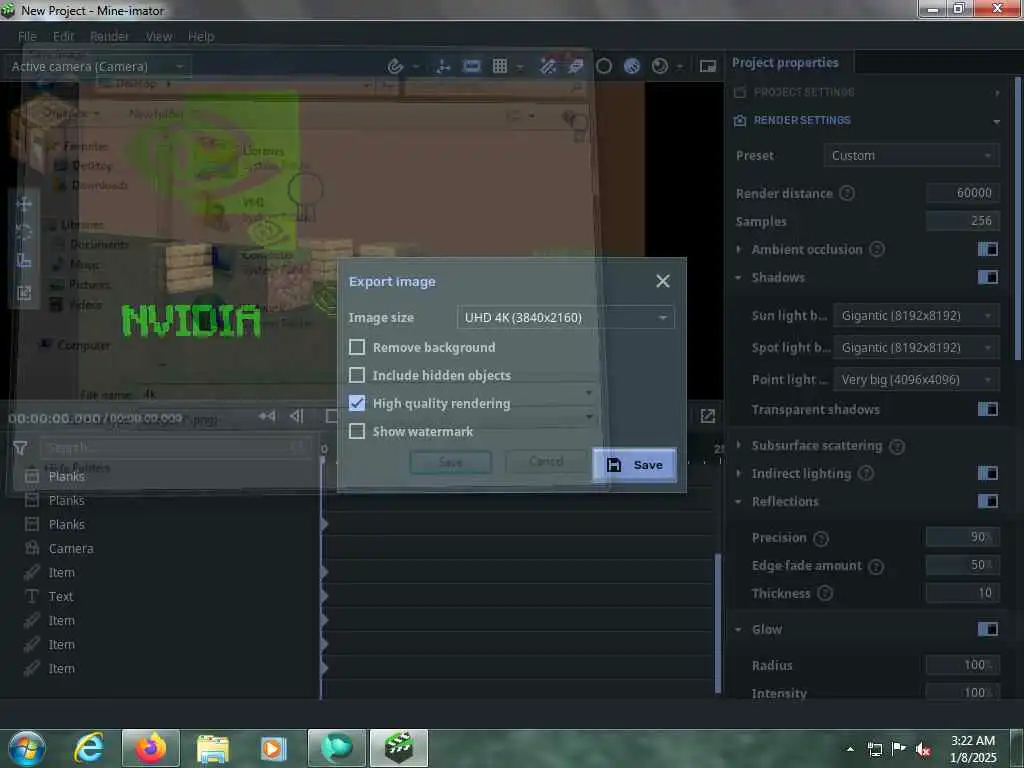
Task: Toggle the Glow switch
Action: click(x=987, y=629)
